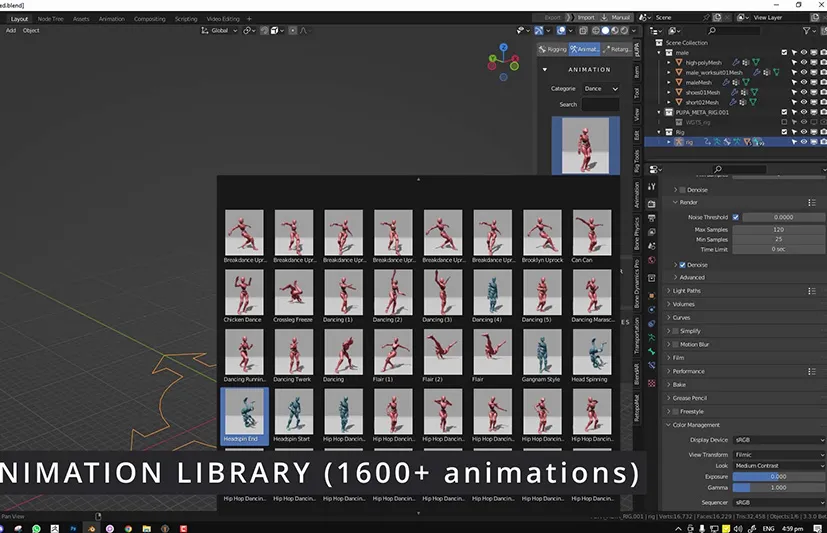Open the Texture properties checker icon
Screen dimensions: 827x533
[x=652, y=383]
